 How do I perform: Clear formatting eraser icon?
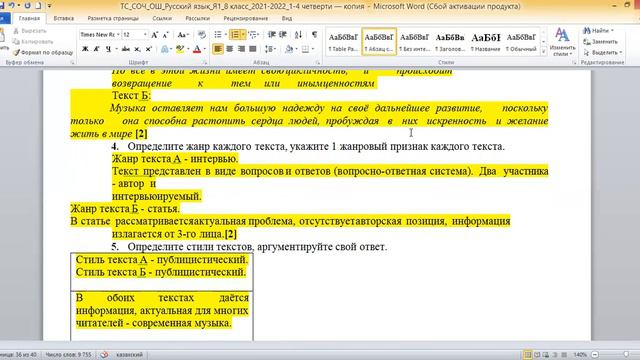click(x=202, y=35)
